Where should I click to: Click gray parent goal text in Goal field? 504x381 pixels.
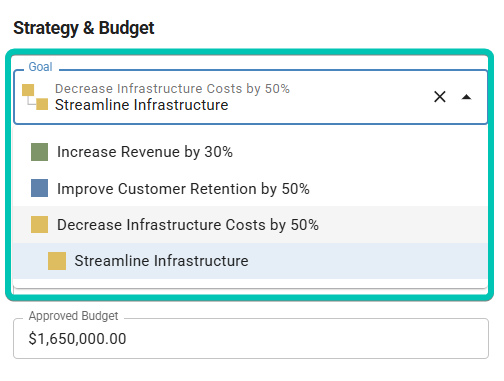click(172, 89)
